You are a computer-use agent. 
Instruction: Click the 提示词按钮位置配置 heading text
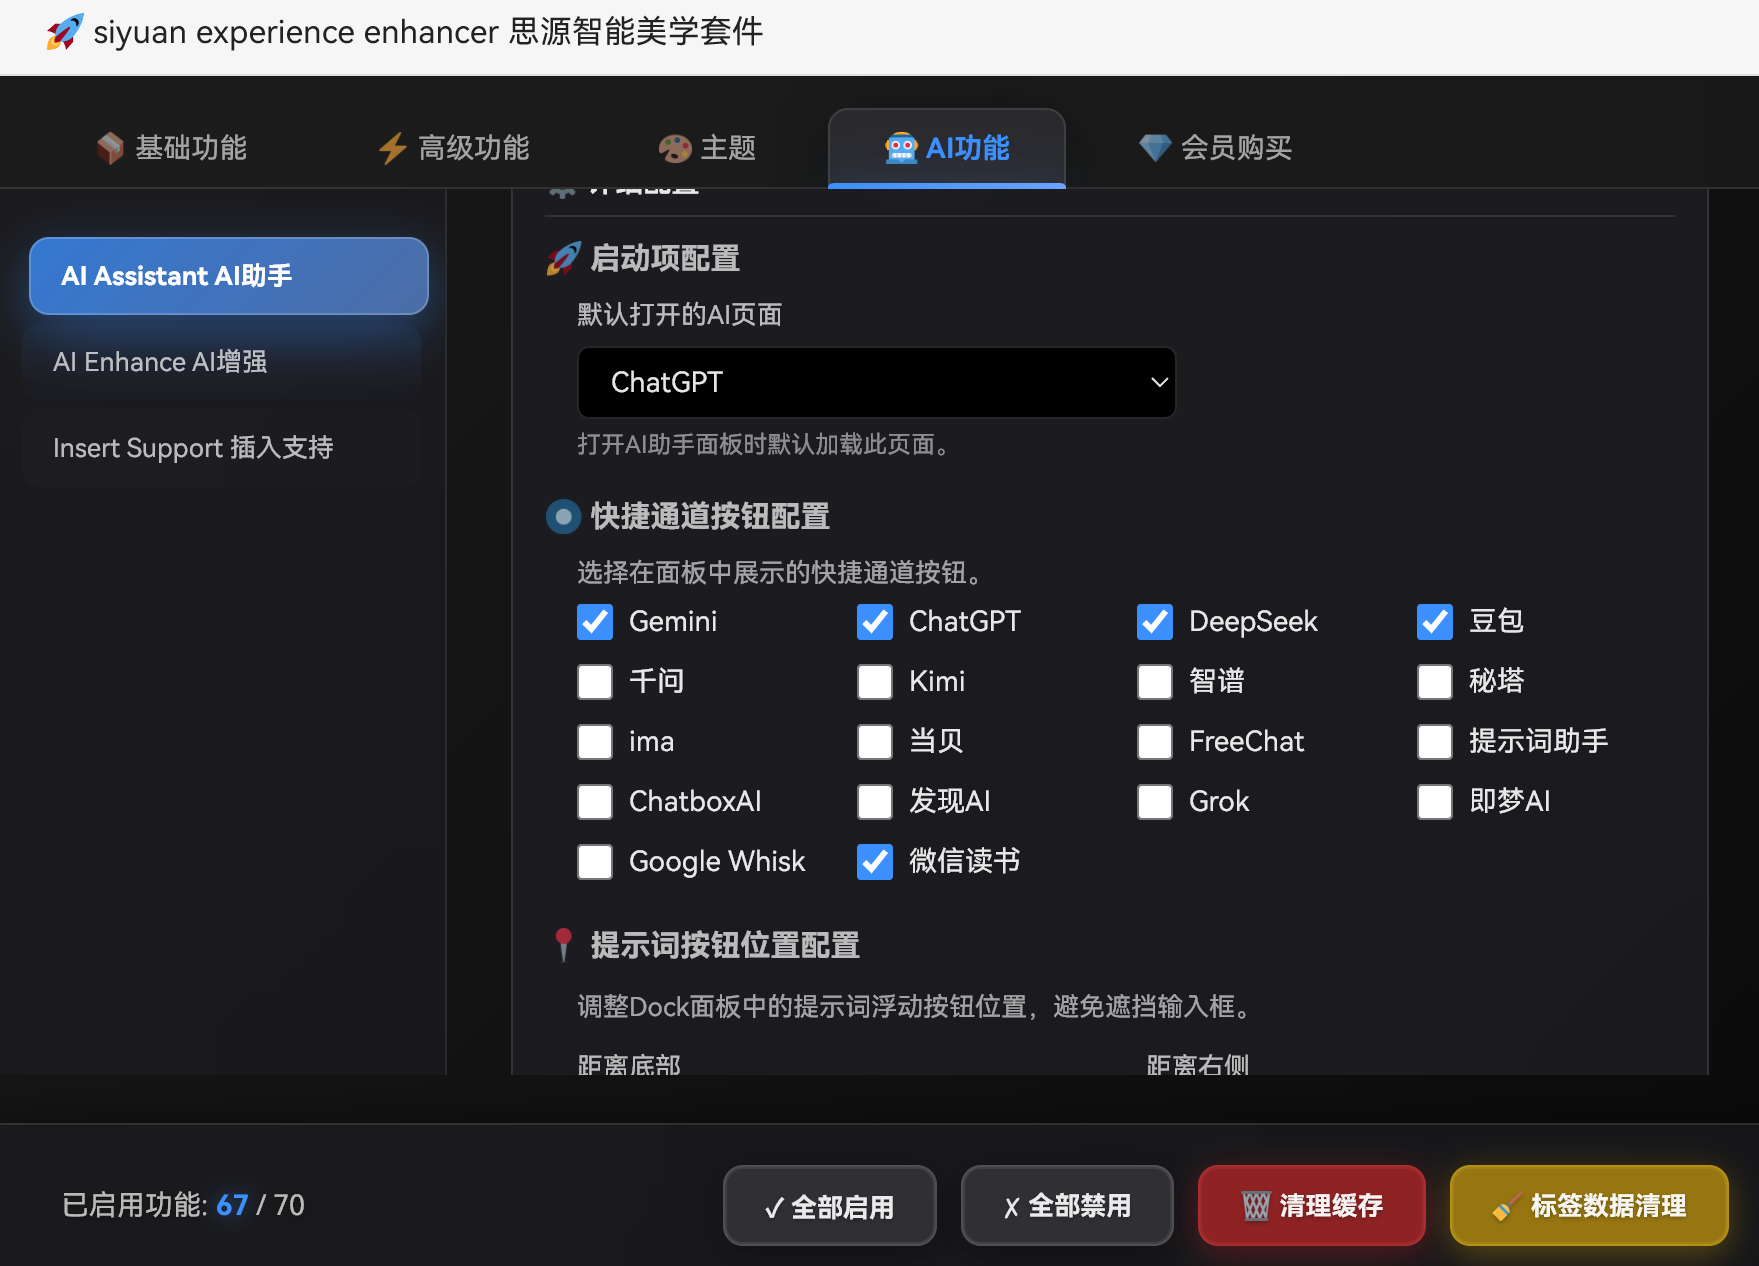[x=725, y=945]
